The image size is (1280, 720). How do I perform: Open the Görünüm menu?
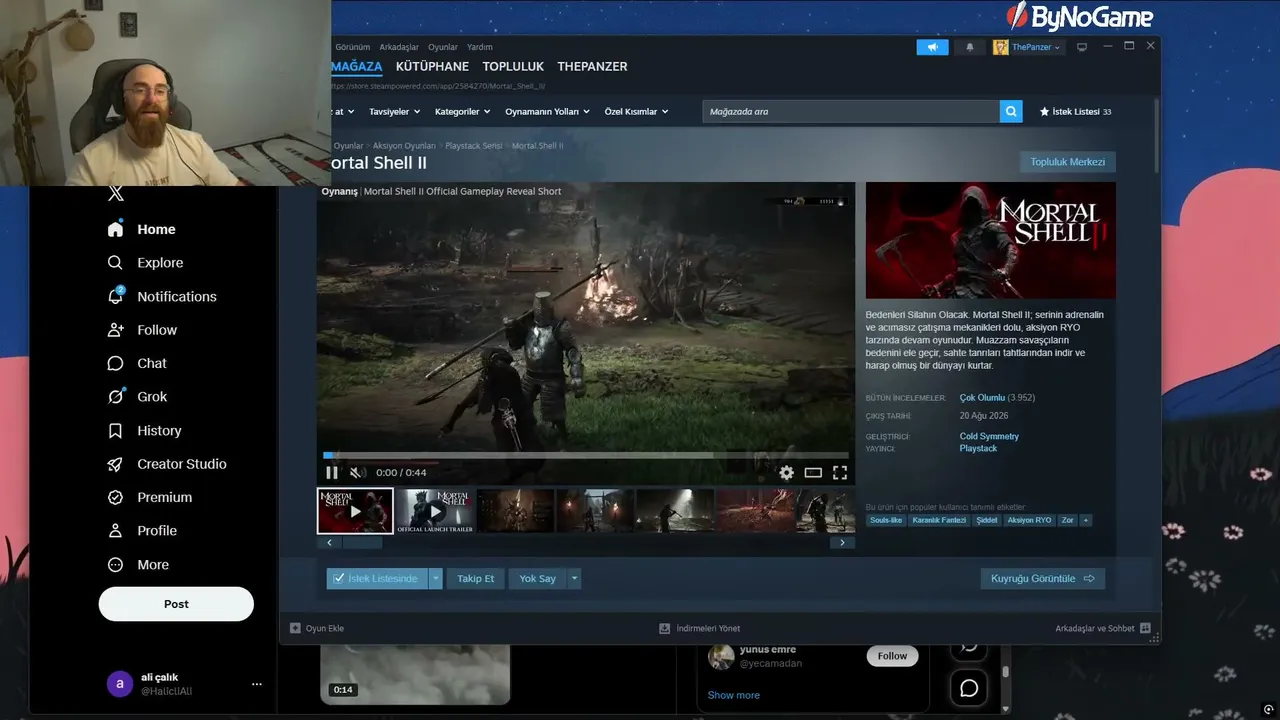click(353, 47)
